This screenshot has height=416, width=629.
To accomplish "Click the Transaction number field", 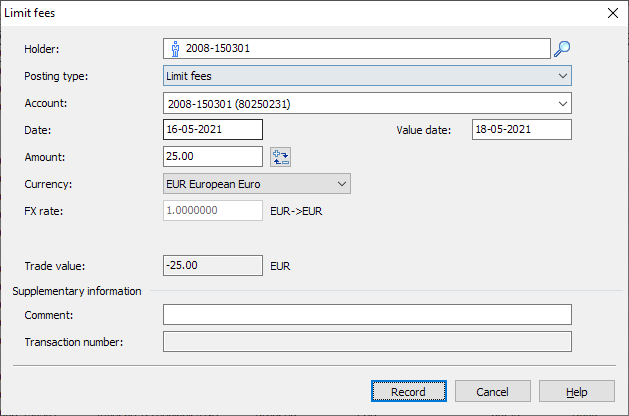I will coord(366,342).
